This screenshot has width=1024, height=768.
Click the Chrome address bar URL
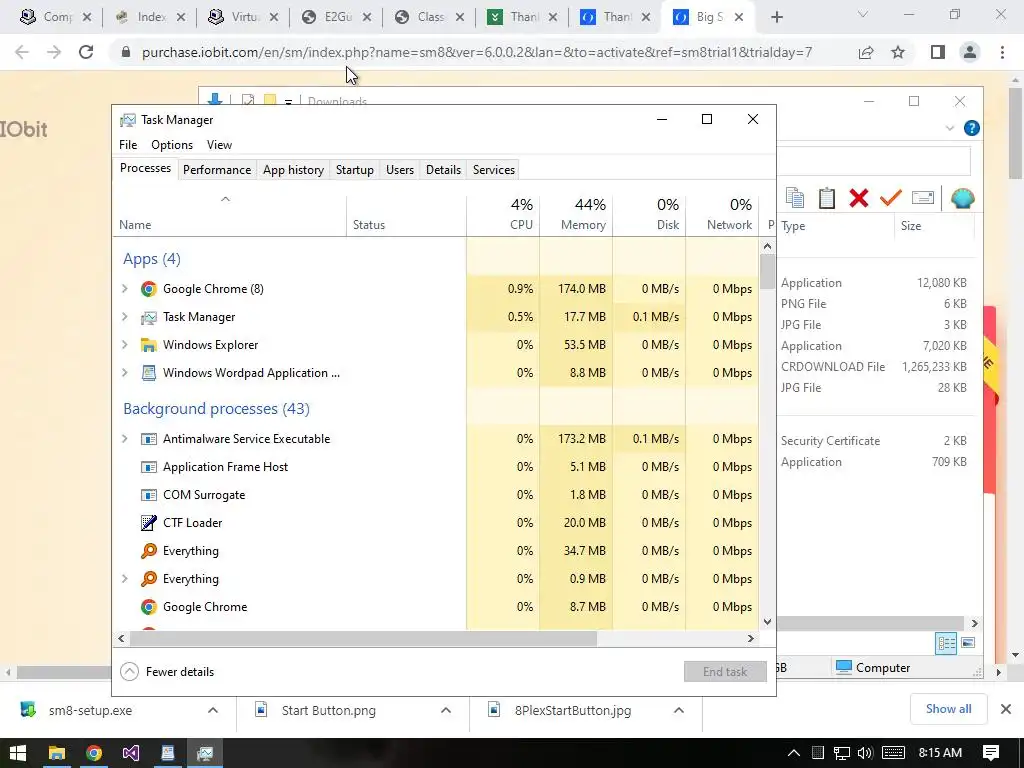[x=477, y=52]
